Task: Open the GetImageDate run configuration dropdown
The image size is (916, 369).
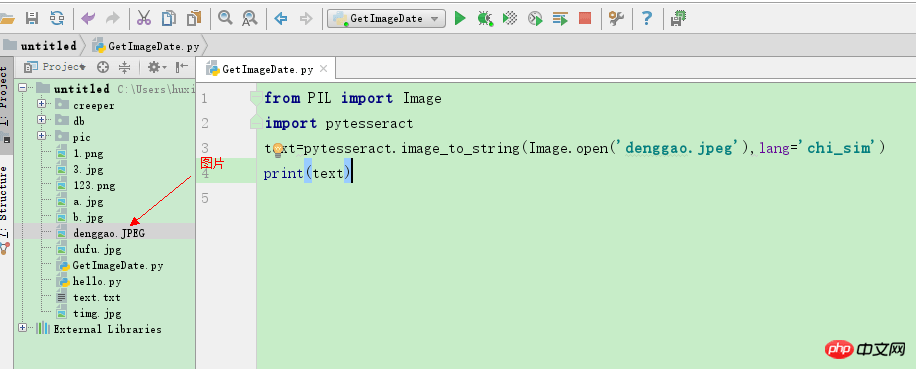Action: pyautogui.click(x=386, y=19)
